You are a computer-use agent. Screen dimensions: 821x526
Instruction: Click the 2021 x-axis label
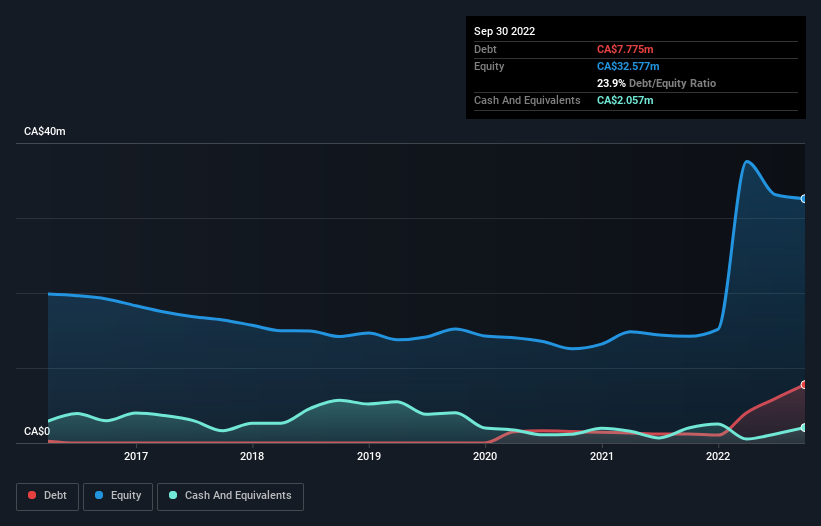(x=602, y=456)
